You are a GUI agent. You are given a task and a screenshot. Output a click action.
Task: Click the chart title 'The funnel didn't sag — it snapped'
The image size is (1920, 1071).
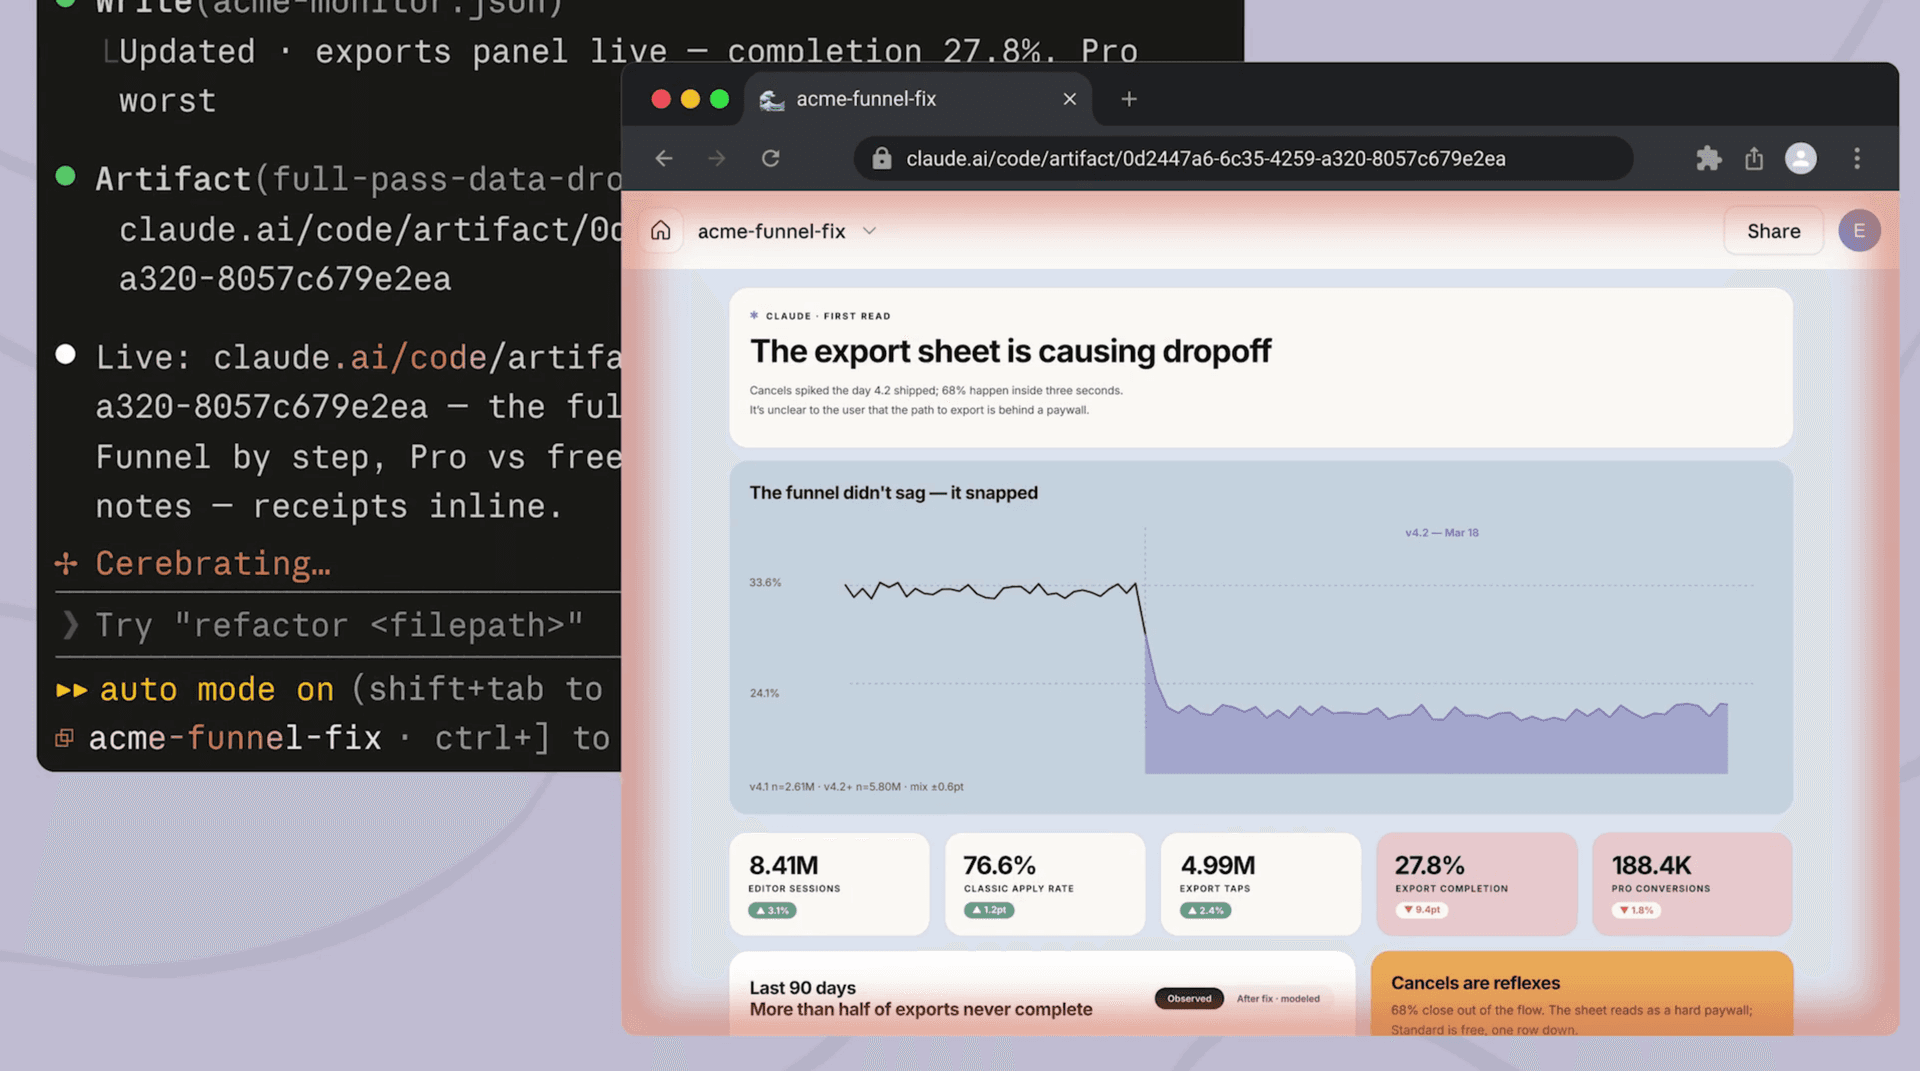[894, 493]
